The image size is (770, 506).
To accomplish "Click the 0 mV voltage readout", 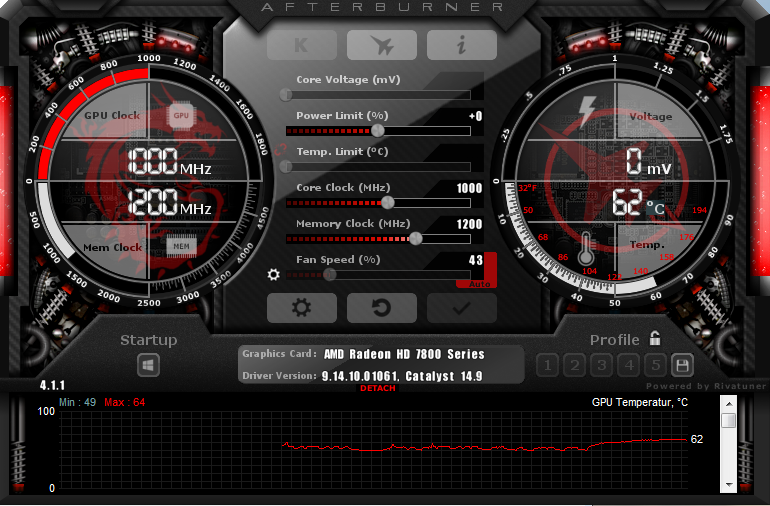I will point(648,162).
